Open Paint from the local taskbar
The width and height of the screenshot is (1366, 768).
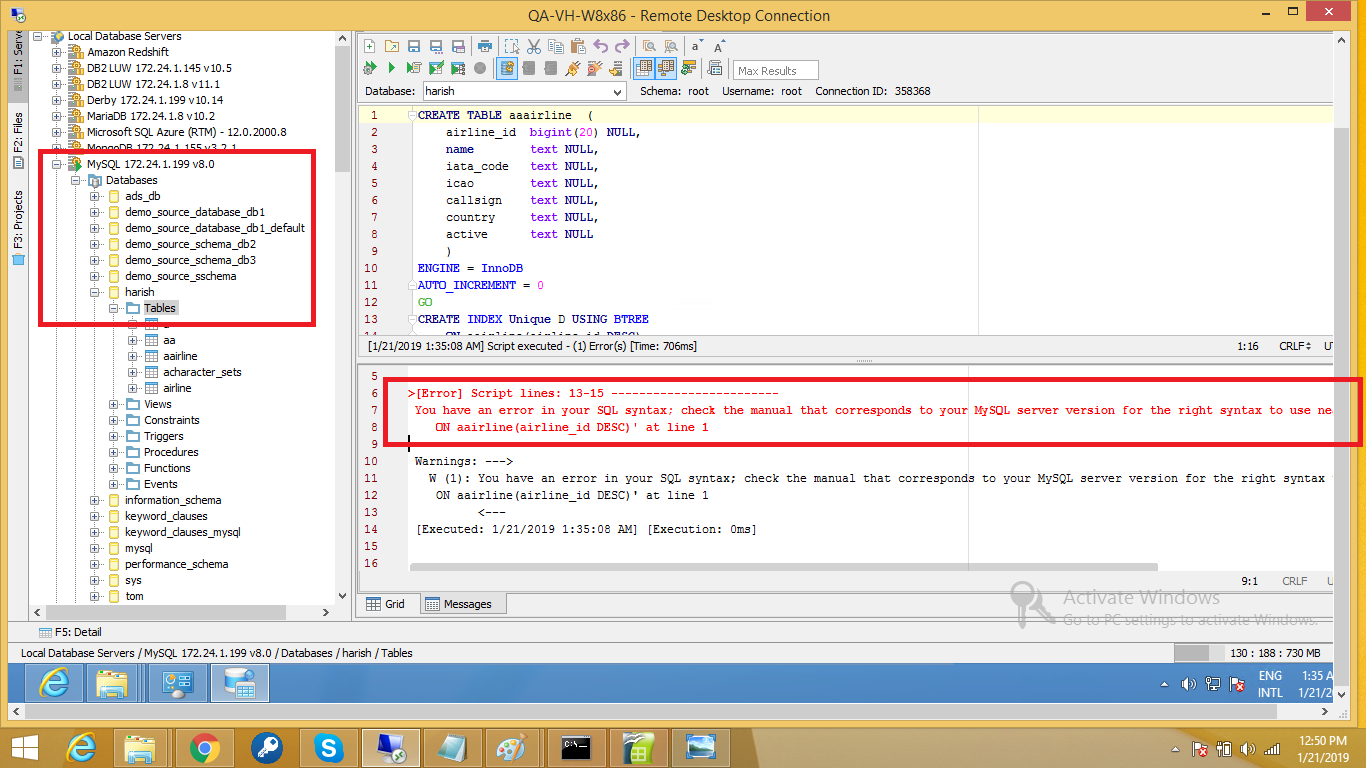(x=511, y=747)
